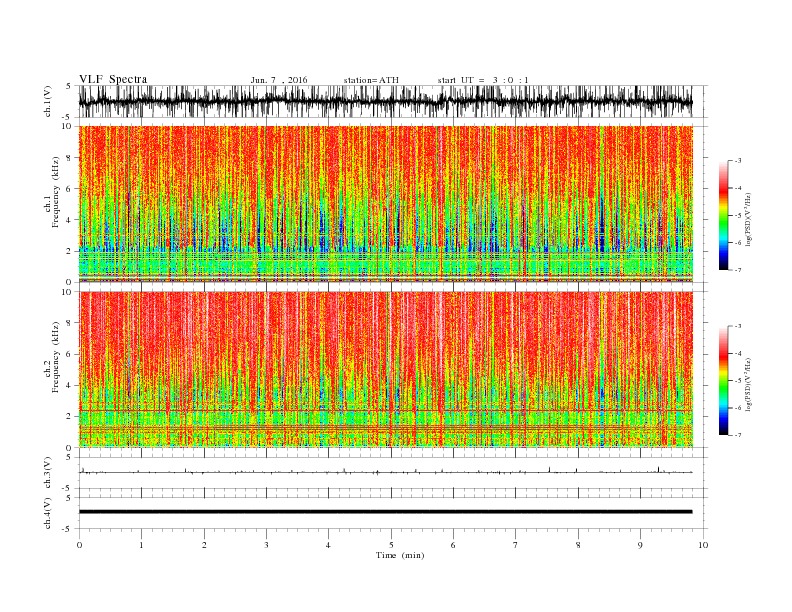Click the 'VLF Spectra' plot title
Viewport: 792px width, 612px height.
[113, 79]
